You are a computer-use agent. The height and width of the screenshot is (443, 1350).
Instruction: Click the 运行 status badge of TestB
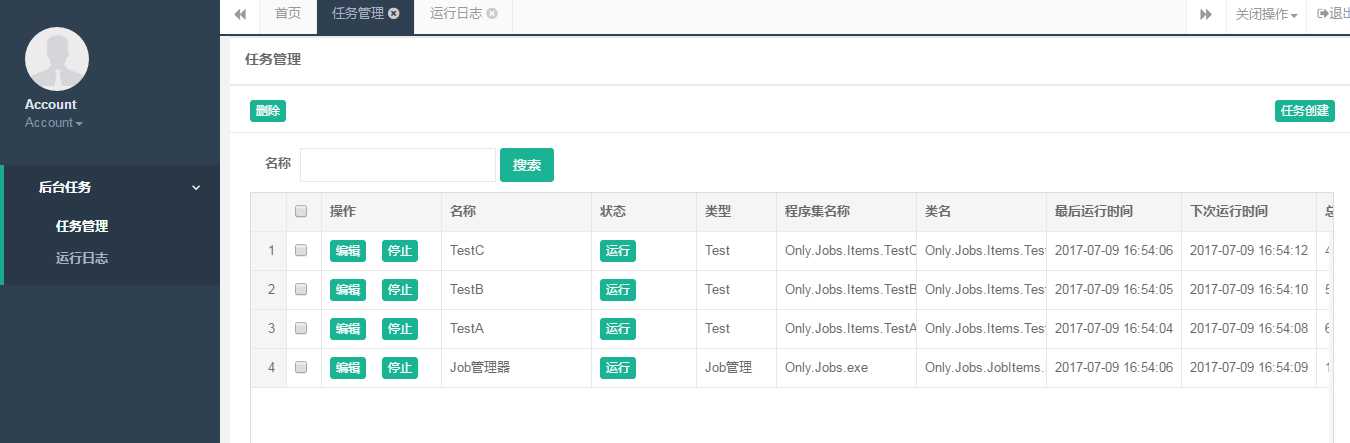click(x=618, y=290)
